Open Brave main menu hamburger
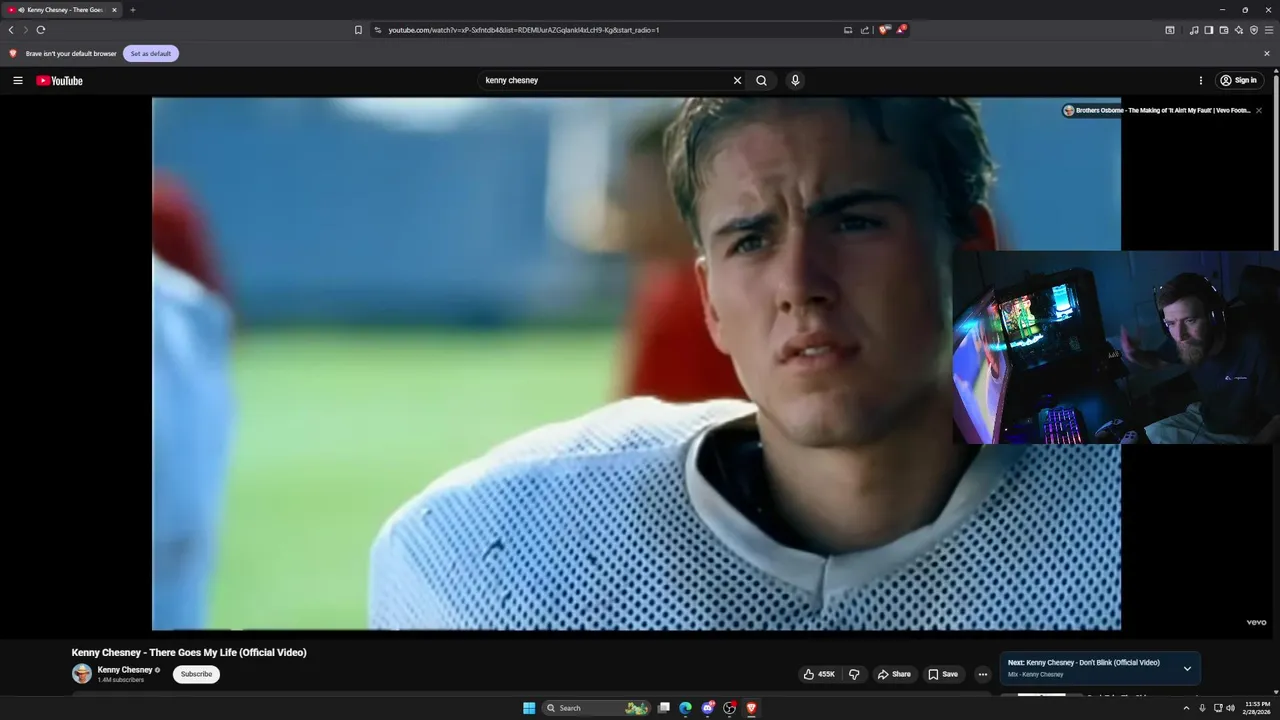1280x720 pixels. click(x=1269, y=30)
